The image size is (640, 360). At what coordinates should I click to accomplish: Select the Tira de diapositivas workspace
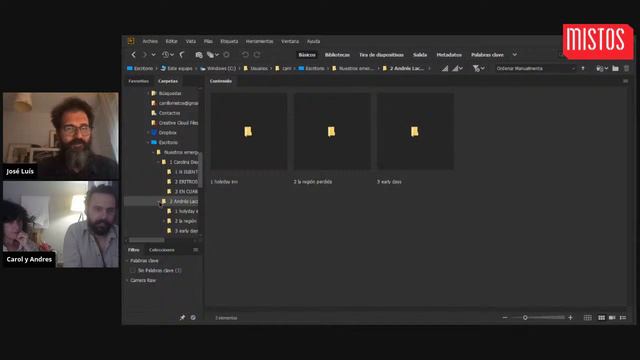381,55
